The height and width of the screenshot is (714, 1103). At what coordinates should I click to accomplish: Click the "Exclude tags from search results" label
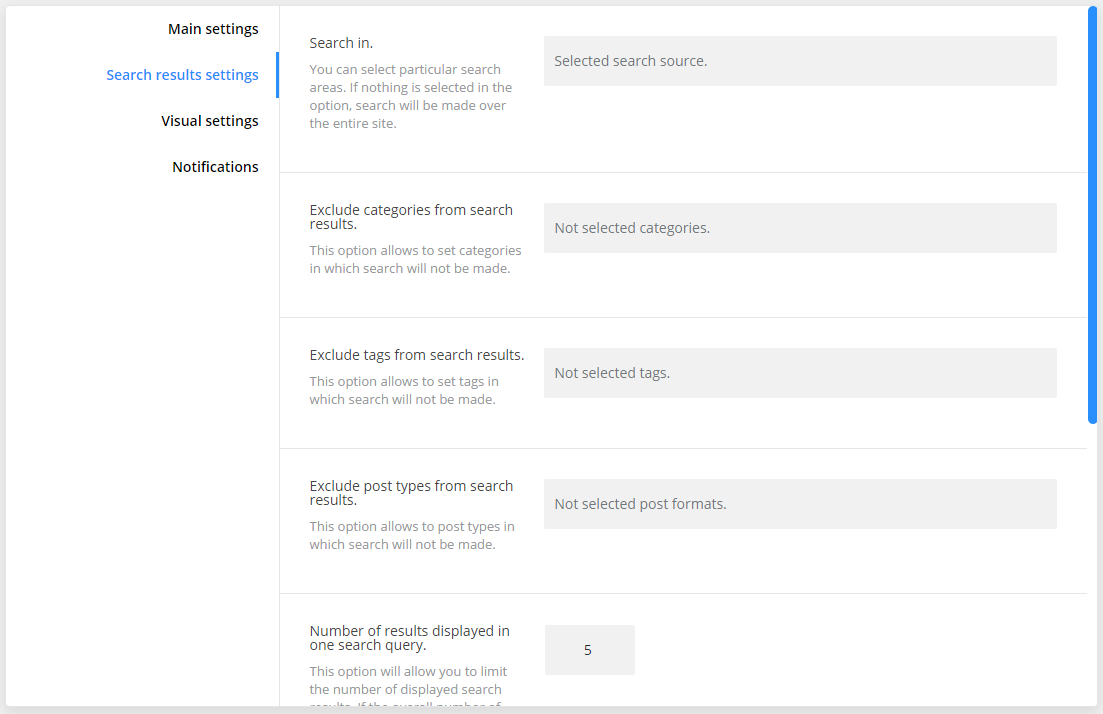pyautogui.click(x=416, y=355)
